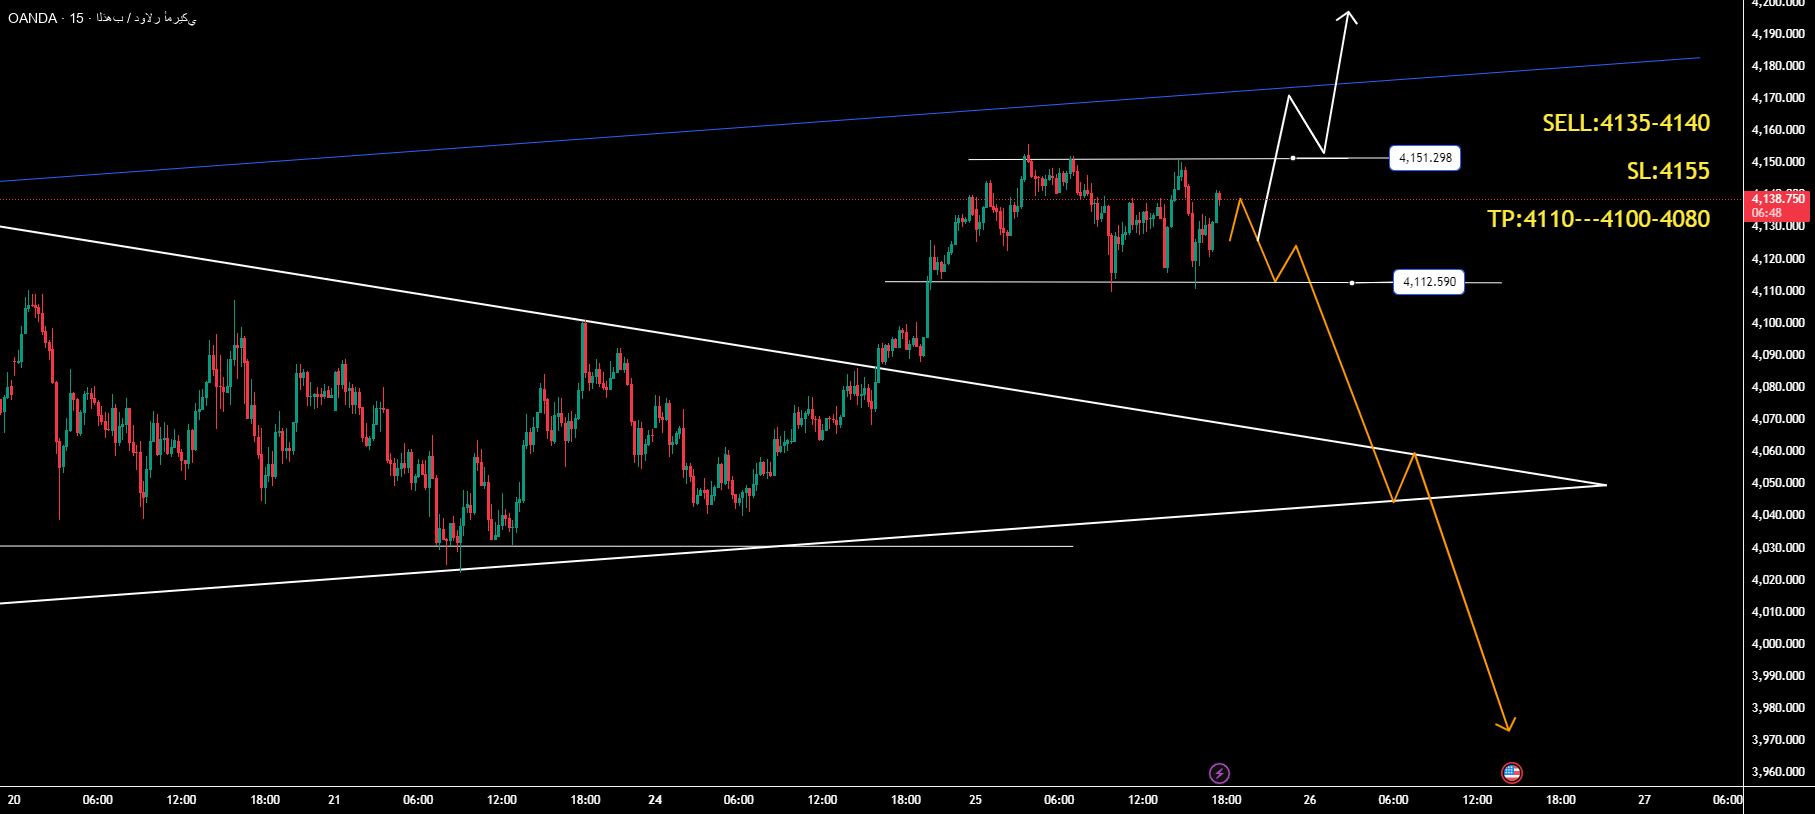Viewport: 1815px width, 814px height.
Task: Click the 3,970.000 level on price axis
Action: (1778, 740)
